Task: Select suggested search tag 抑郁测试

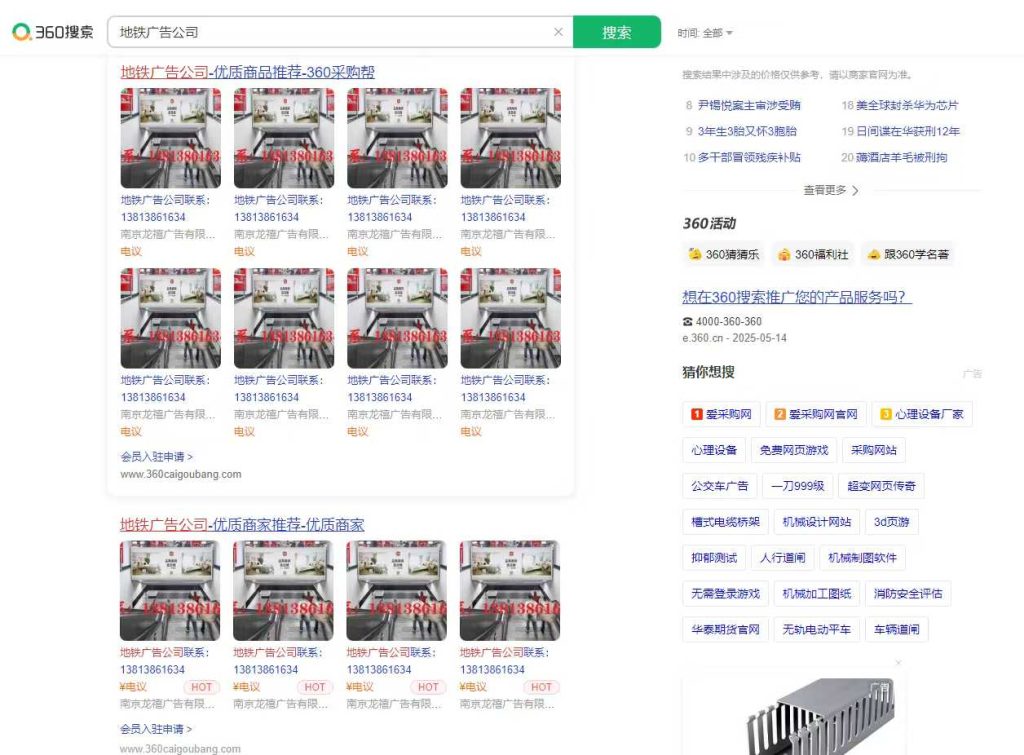Action: click(714, 558)
